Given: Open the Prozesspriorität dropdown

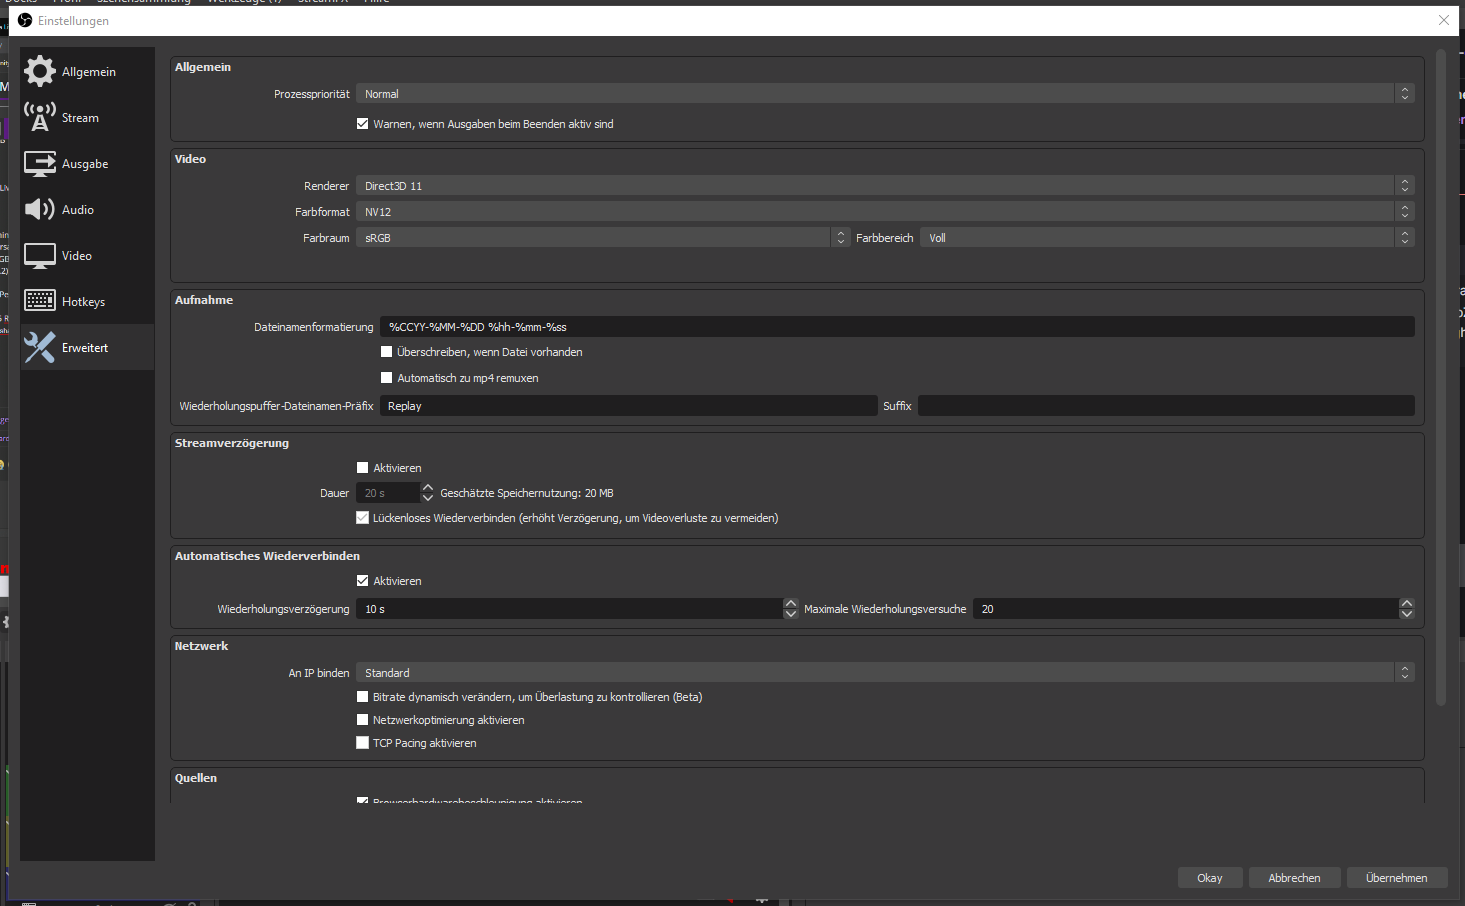Looking at the screenshot, I should pos(884,94).
